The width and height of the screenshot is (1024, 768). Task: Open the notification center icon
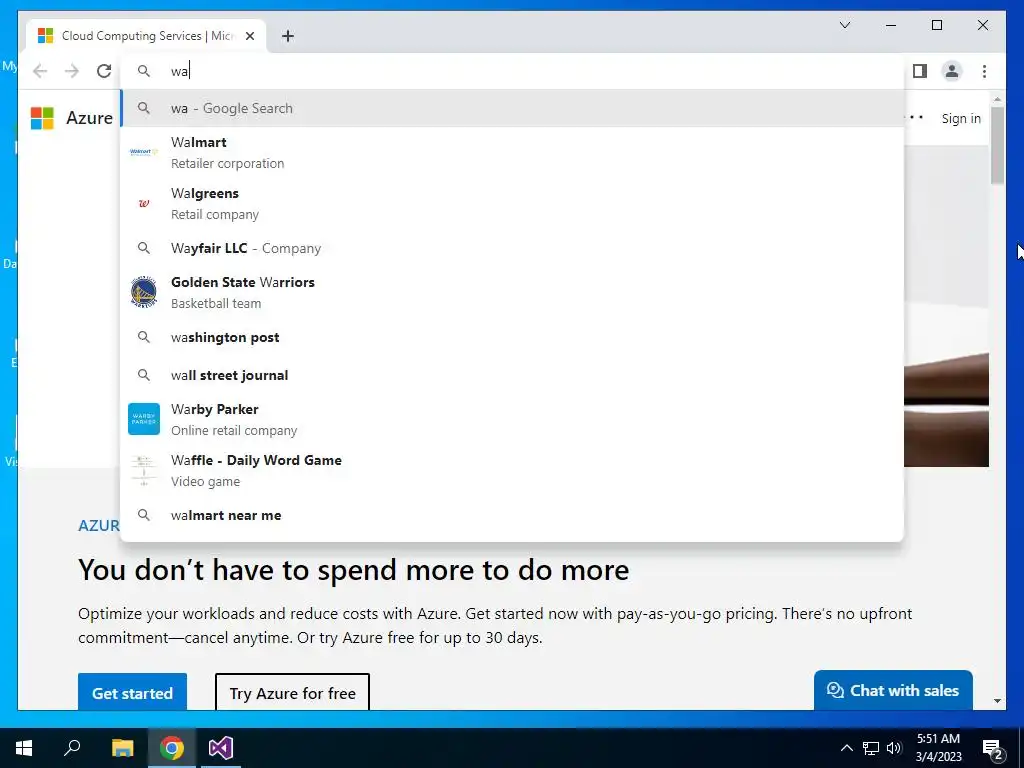(x=993, y=748)
